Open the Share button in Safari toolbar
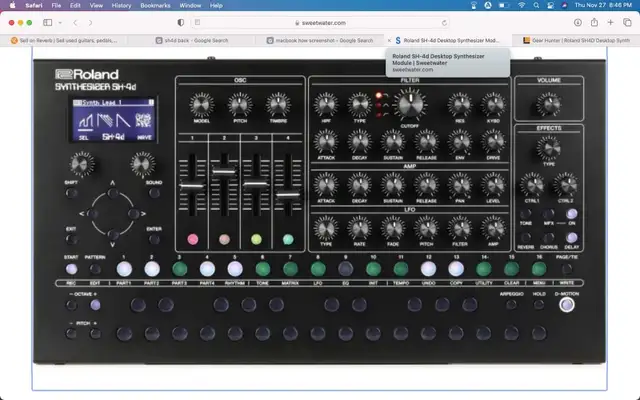 click(594, 22)
